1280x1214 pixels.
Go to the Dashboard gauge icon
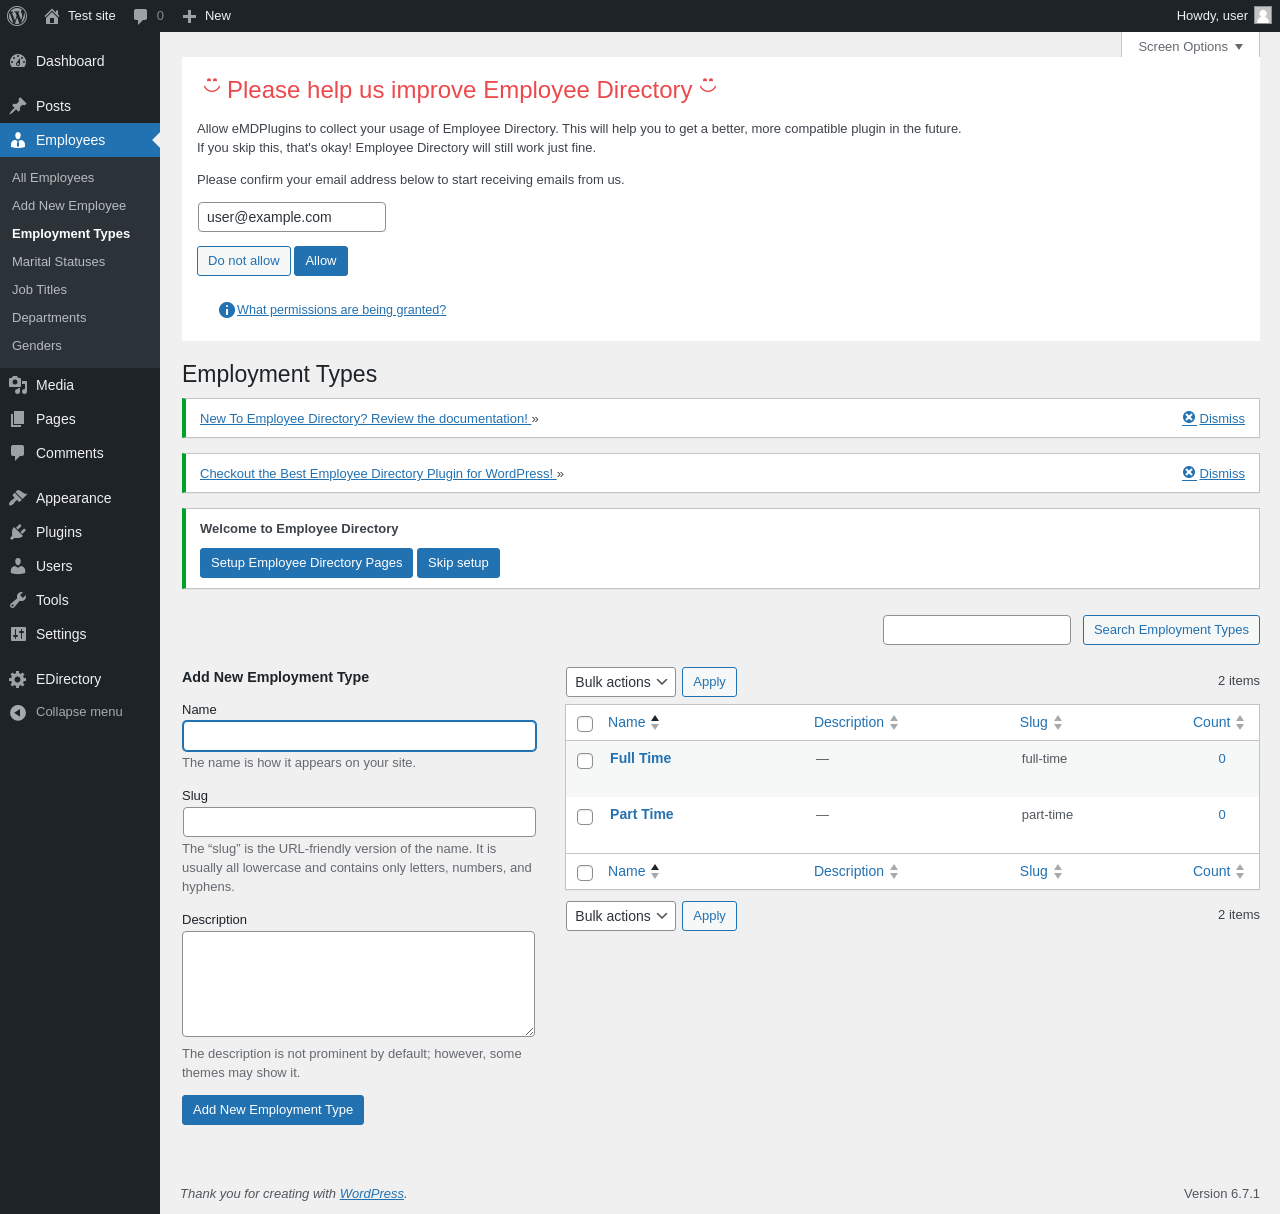(x=18, y=61)
